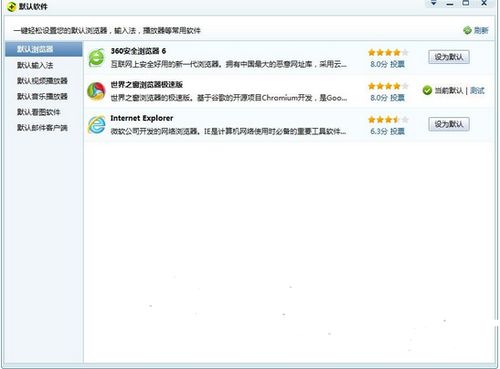The height and width of the screenshot is (369, 500).
Task: Select the 默认浏览器 tab
Action: coord(44,49)
